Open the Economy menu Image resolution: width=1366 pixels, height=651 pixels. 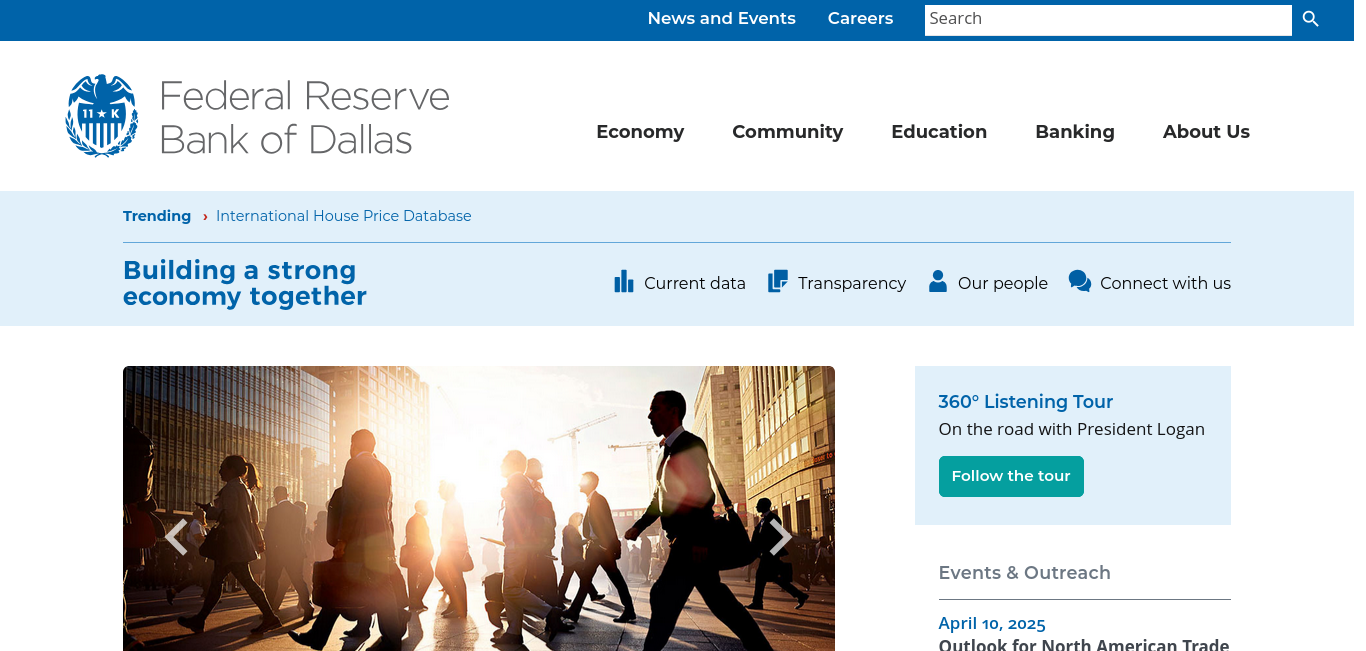click(x=640, y=132)
